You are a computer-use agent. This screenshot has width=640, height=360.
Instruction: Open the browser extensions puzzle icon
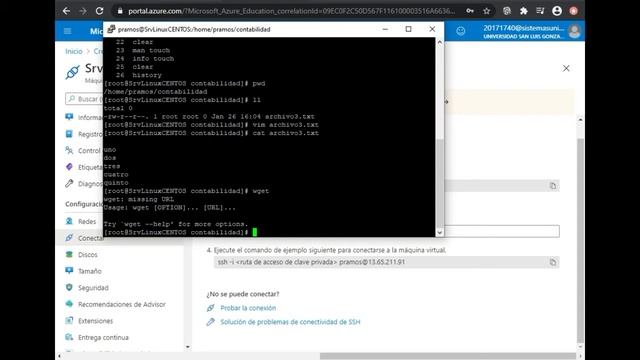(x=524, y=11)
